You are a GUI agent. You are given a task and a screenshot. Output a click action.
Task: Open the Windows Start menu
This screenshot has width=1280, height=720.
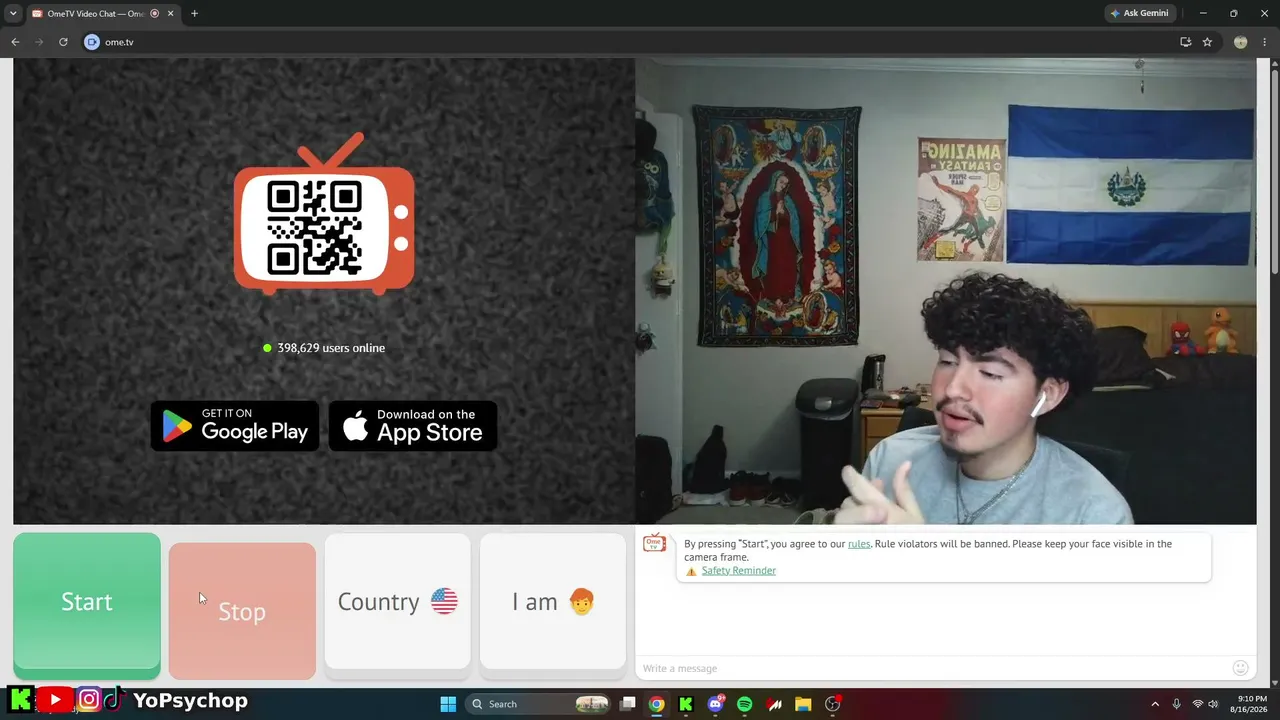[448, 704]
